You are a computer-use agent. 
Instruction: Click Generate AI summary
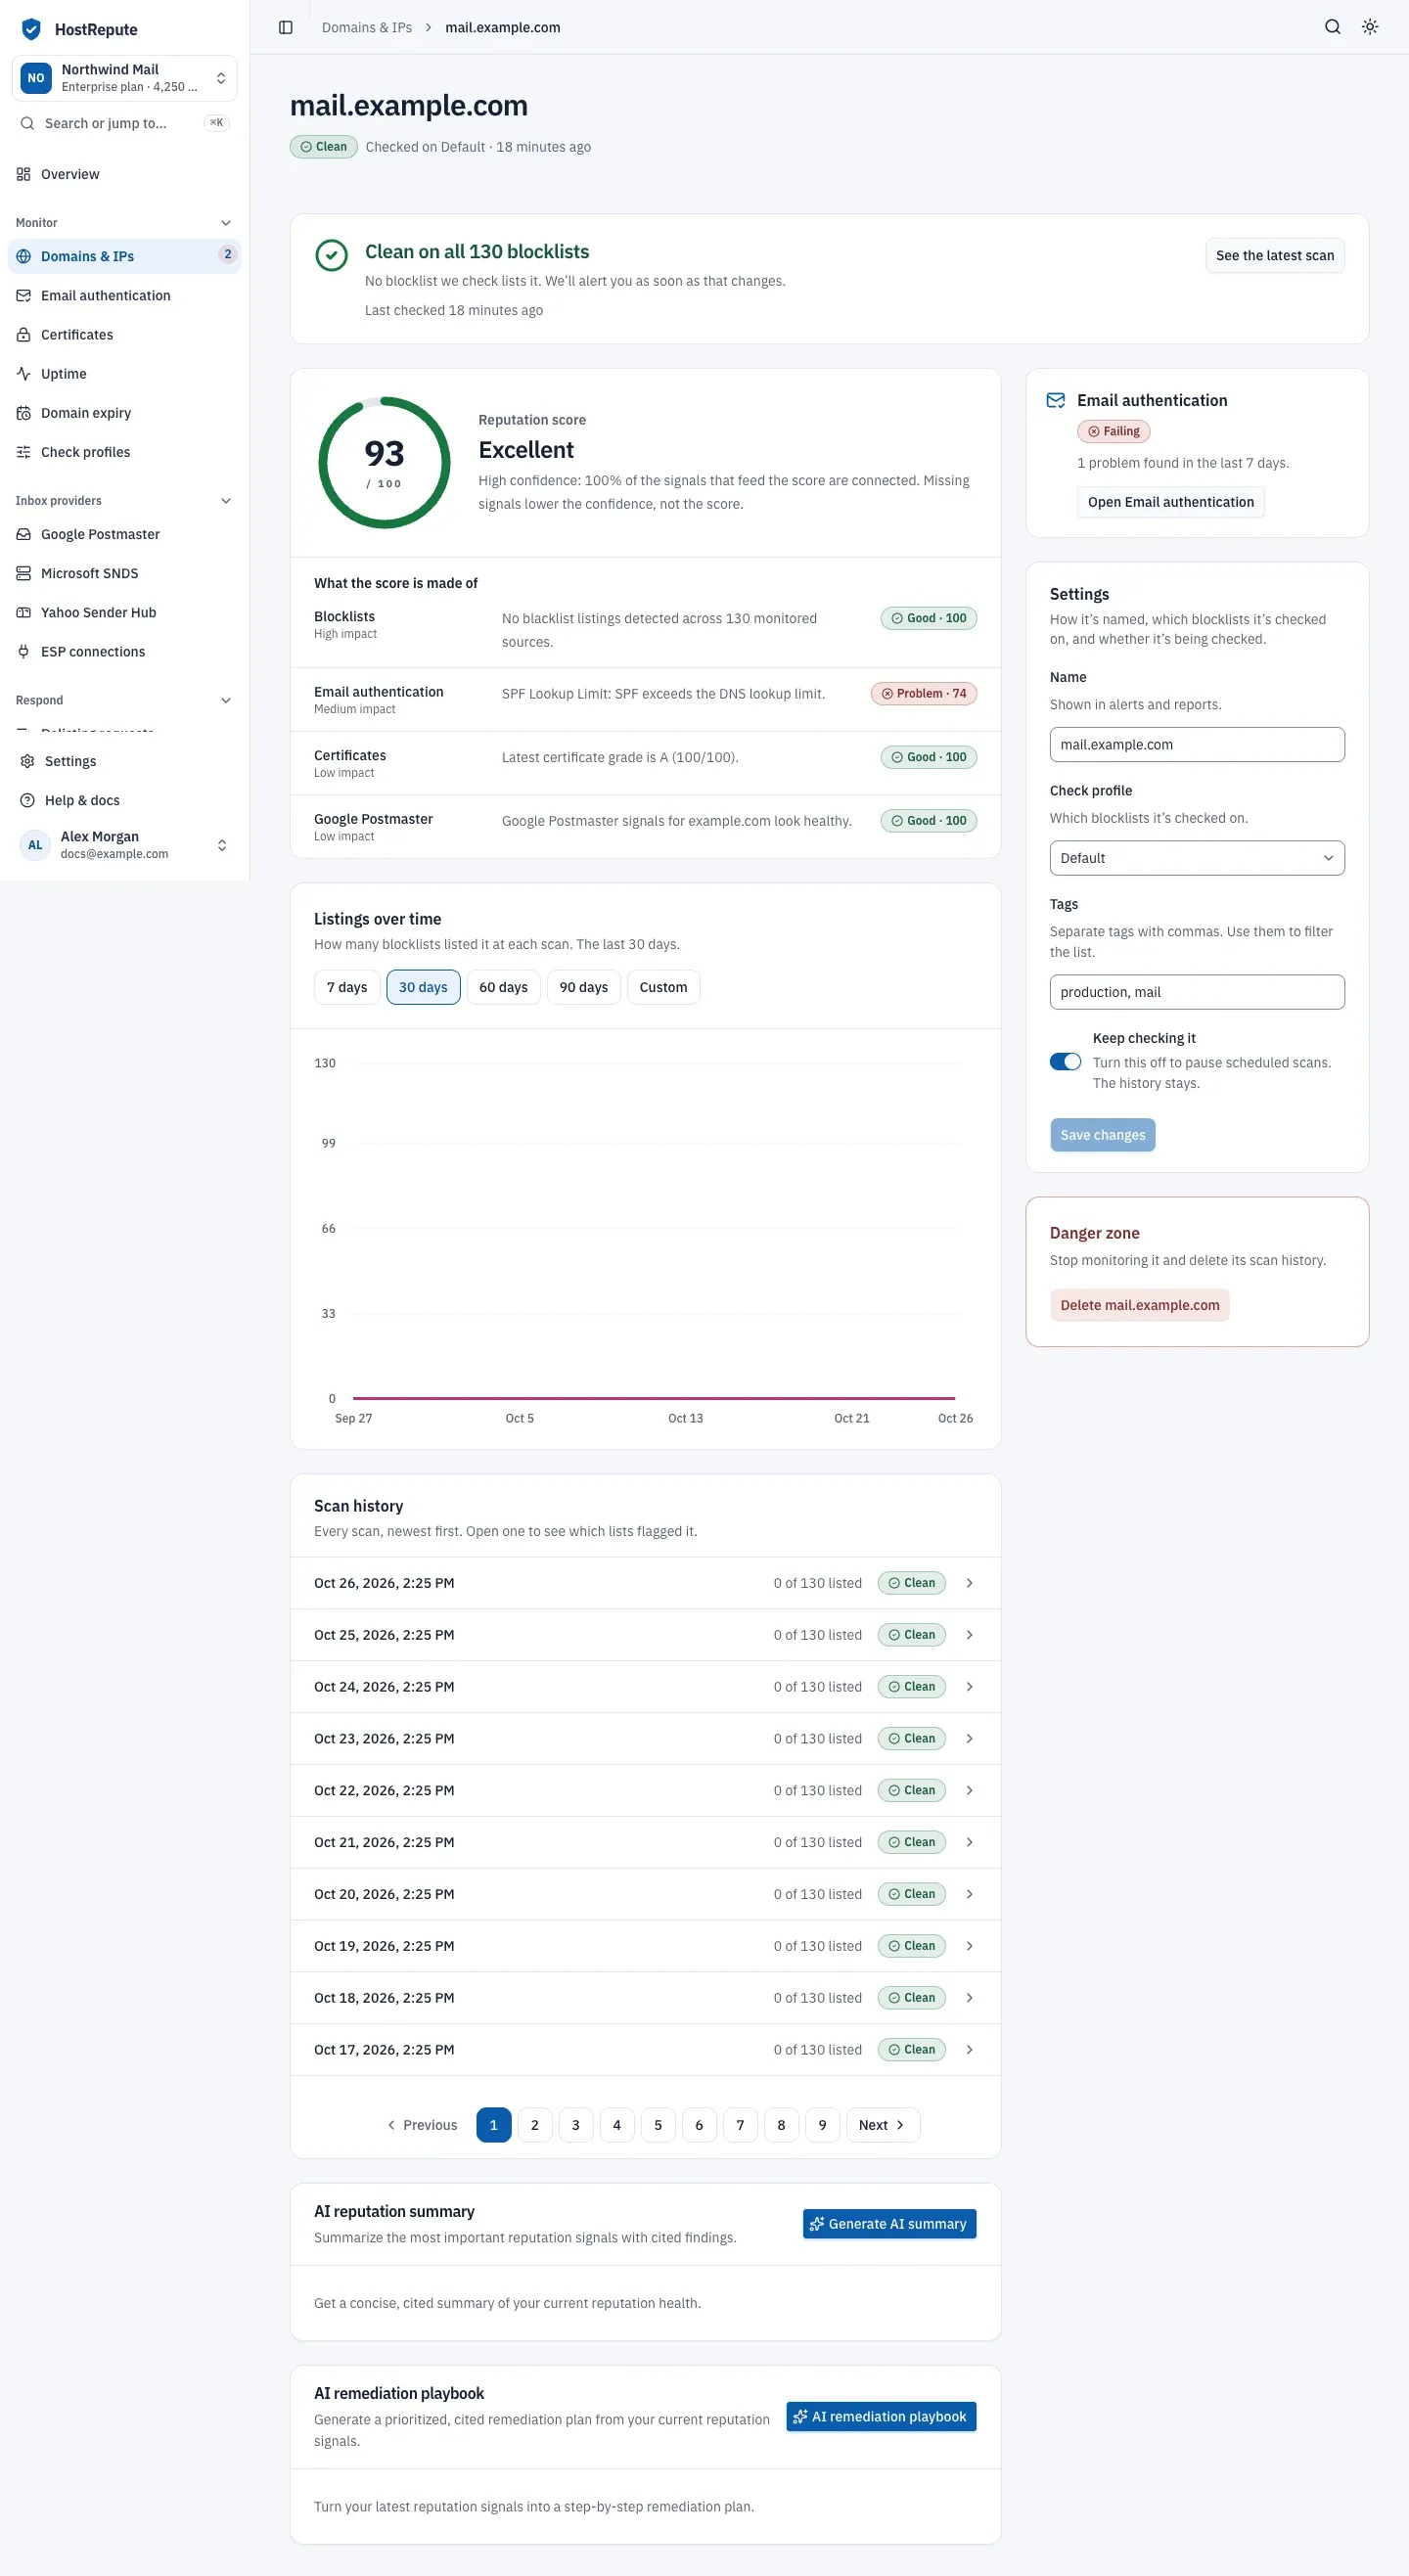pos(889,2223)
